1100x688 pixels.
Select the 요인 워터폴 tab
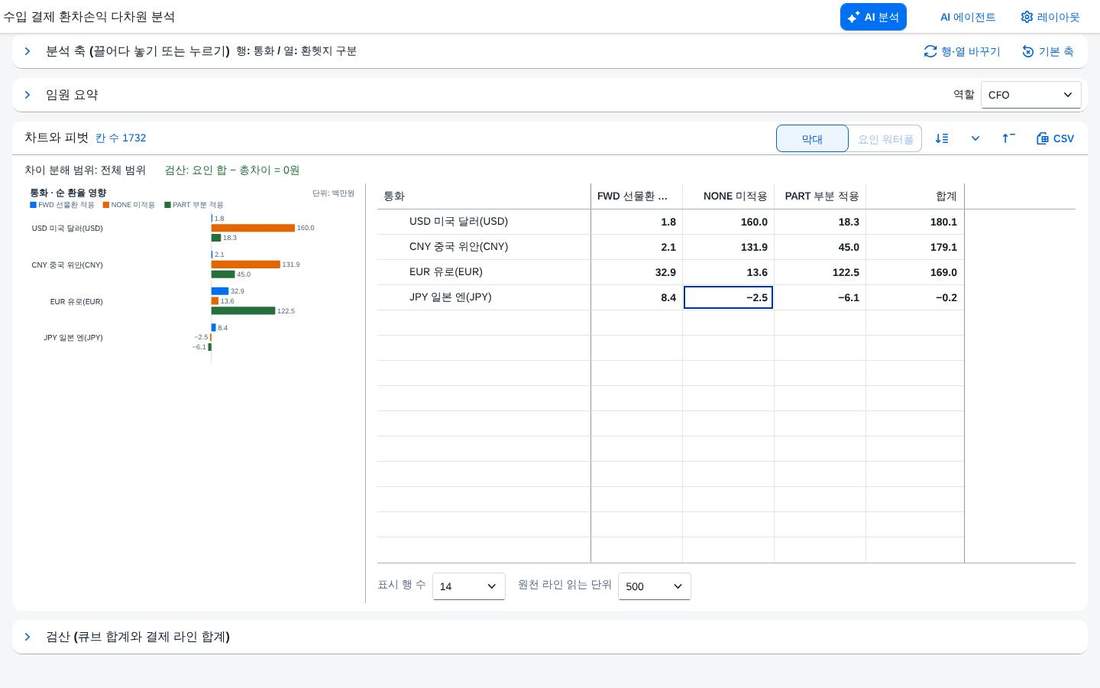pos(885,139)
